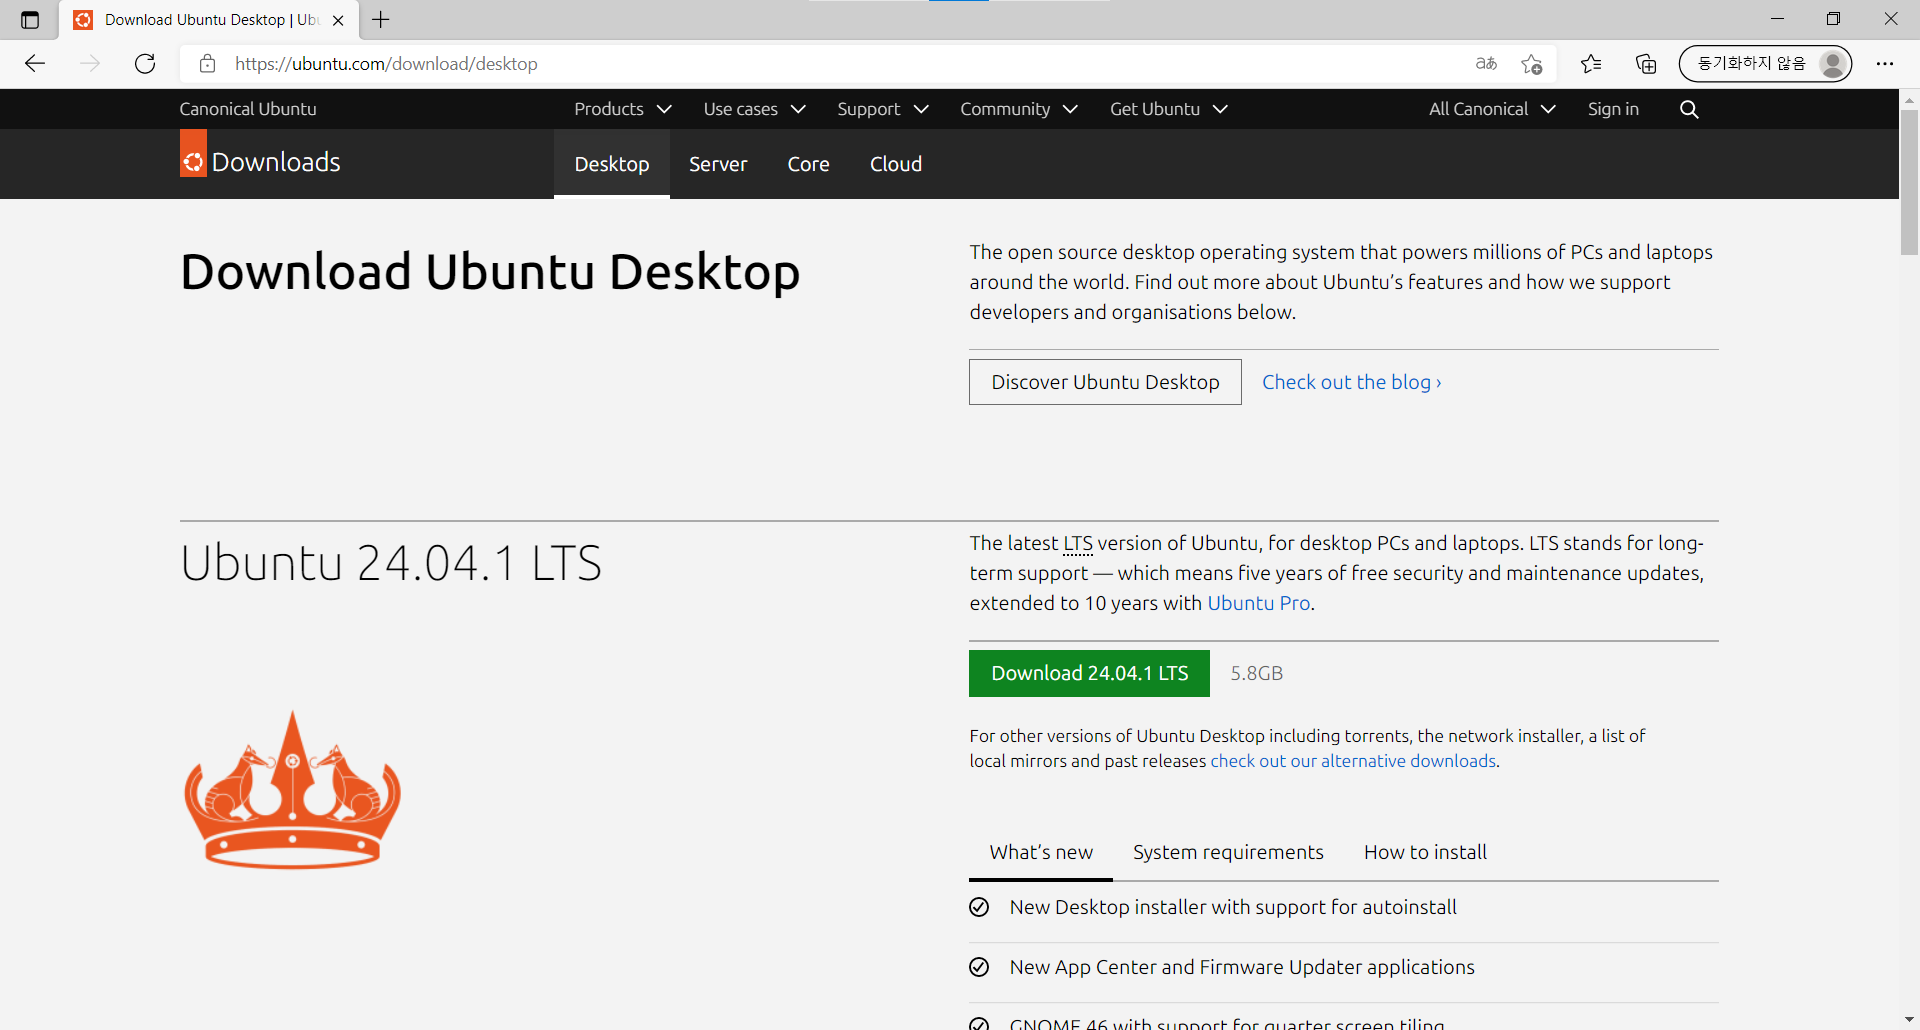Click the Ubuntu Downloads logo
This screenshot has width=1920, height=1030.
(260, 162)
